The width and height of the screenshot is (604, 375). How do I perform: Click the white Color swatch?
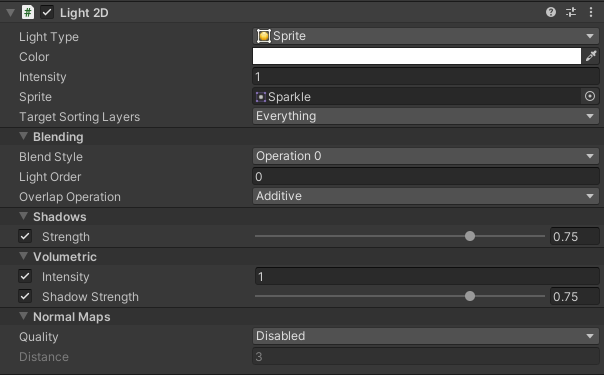tap(417, 56)
